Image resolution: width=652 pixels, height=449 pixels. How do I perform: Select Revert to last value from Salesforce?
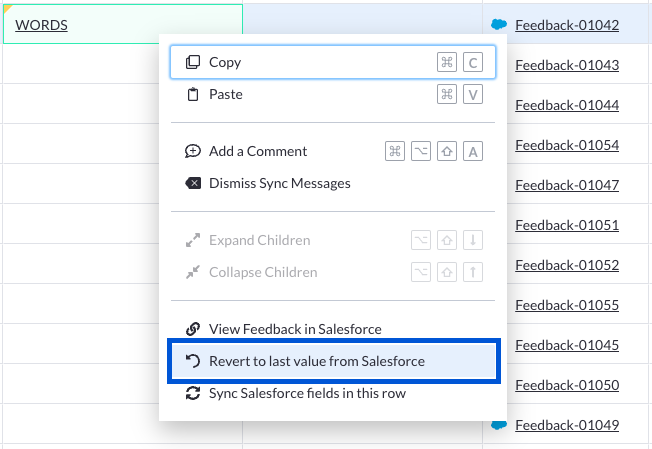(333, 361)
